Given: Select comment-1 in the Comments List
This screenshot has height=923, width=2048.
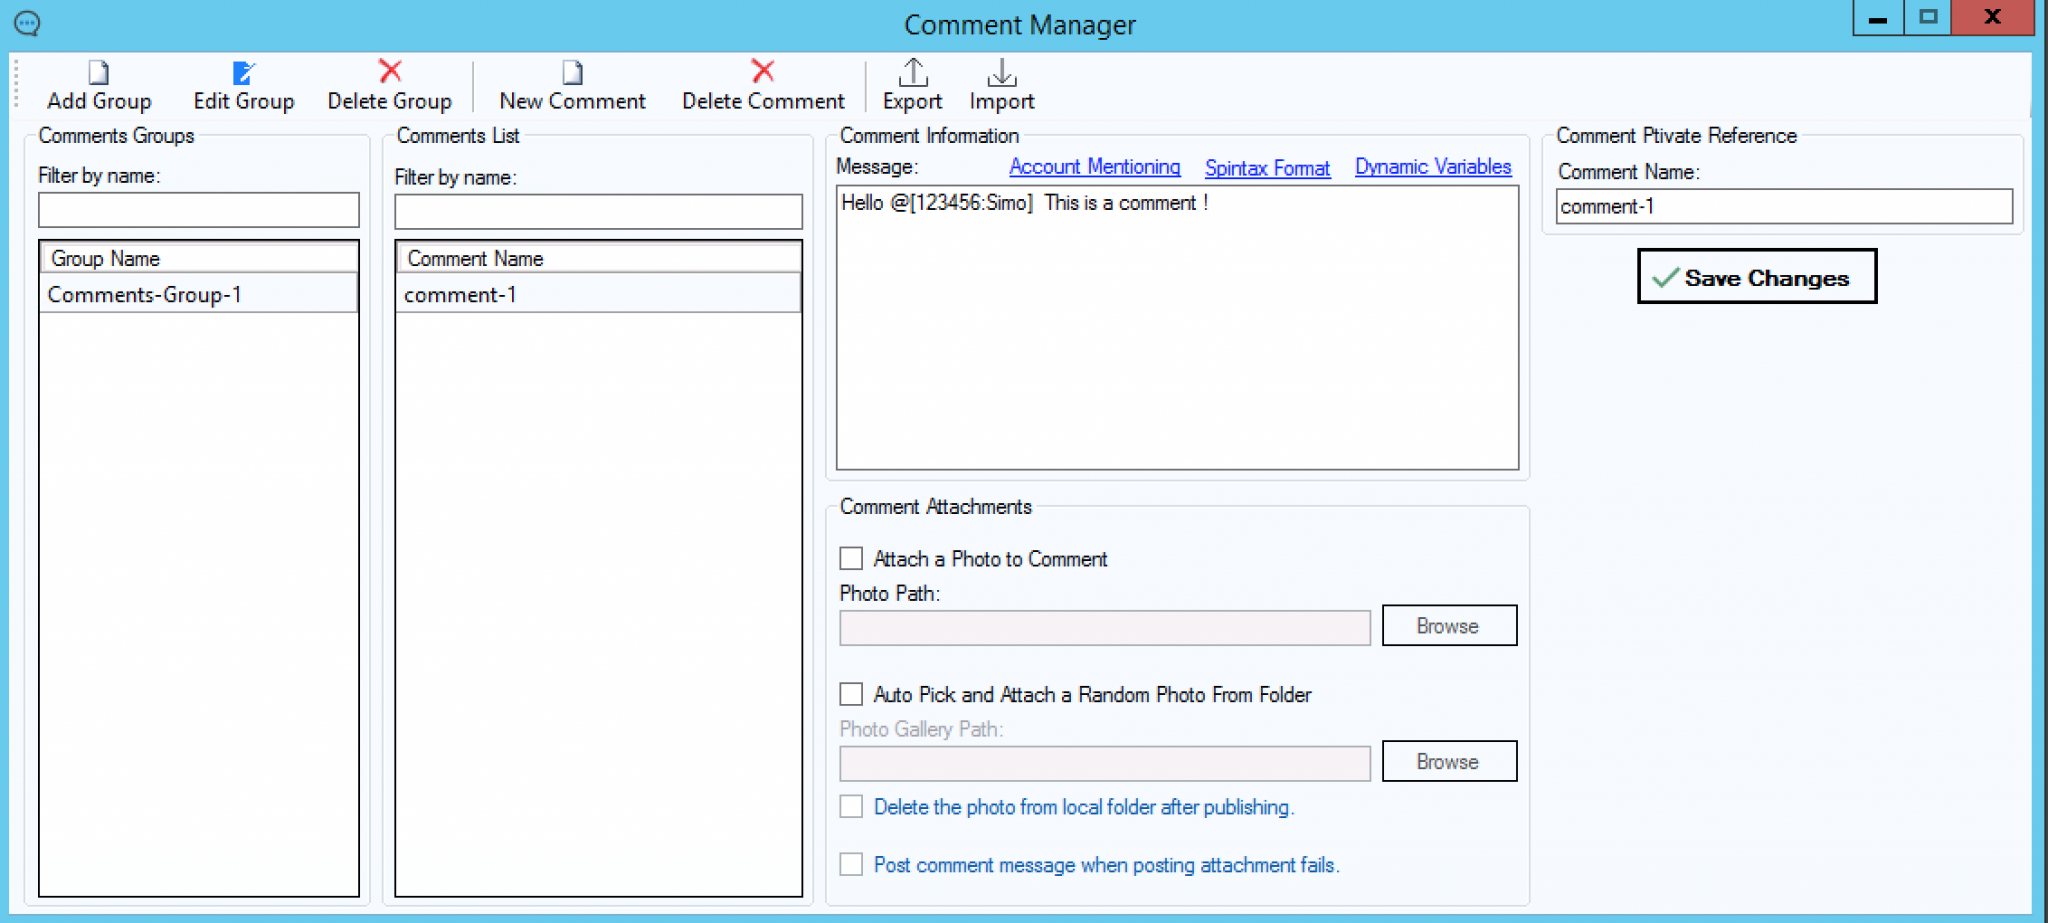Looking at the screenshot, I should (x=460, y=295).
